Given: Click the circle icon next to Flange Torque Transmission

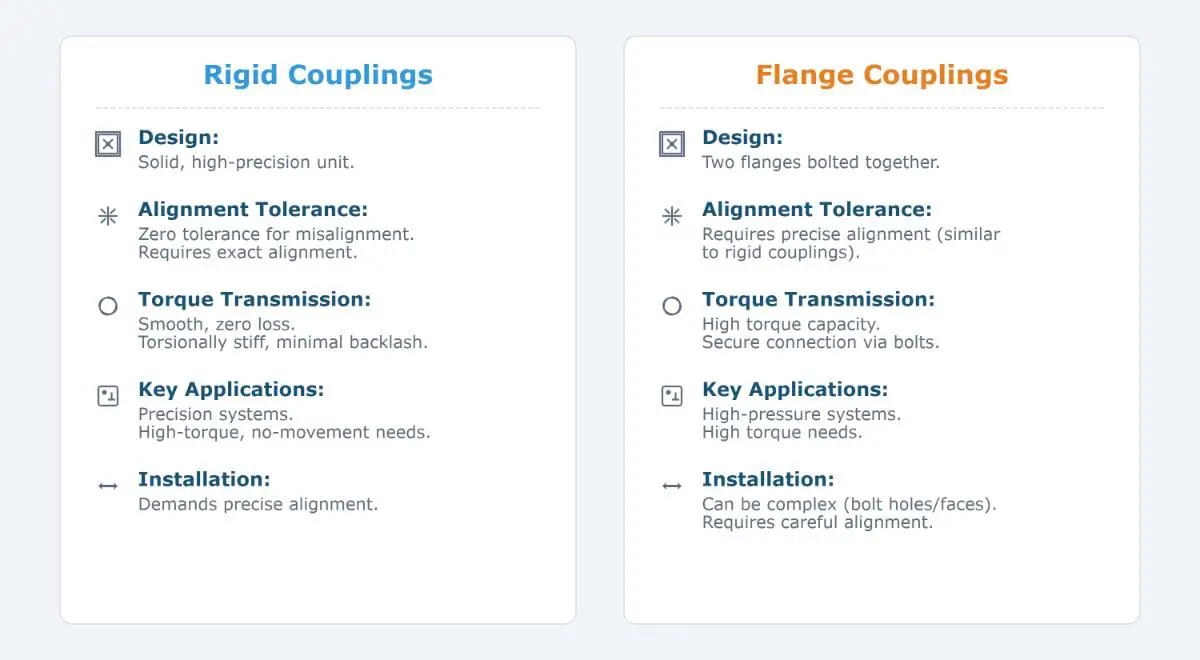Looking at the screenshot, I should (x=672, y=306).
